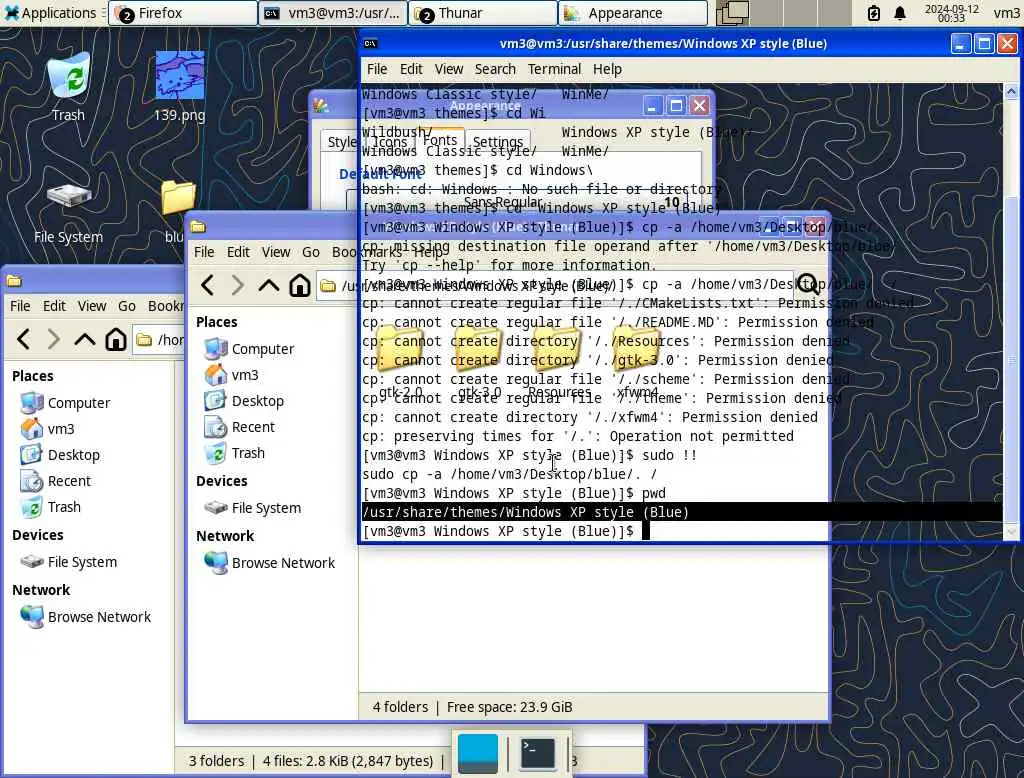Image resolution: width=1024 pixels, height=778 pixels.
Task: Open the vm3 user menu
Action: (x=1006, y=13)
